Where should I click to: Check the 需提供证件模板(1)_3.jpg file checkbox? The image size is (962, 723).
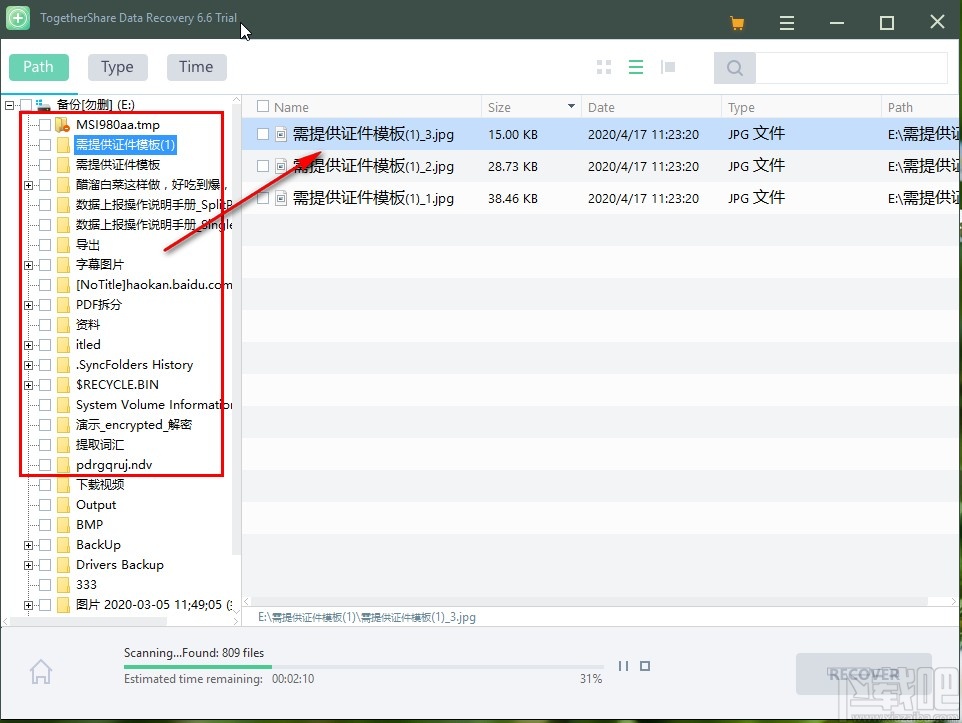(262, 134)
